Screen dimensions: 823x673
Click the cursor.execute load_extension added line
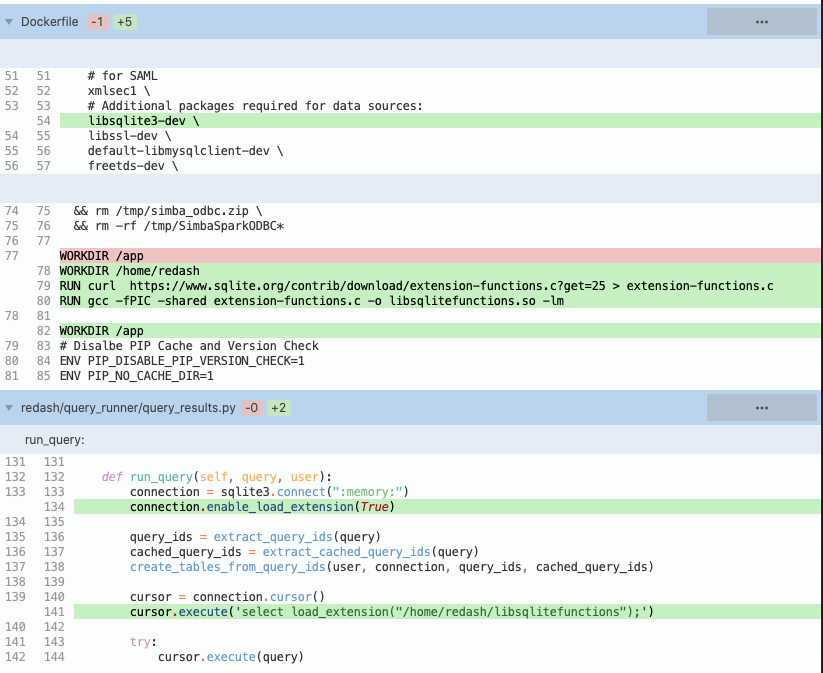[x=447, y=612]
